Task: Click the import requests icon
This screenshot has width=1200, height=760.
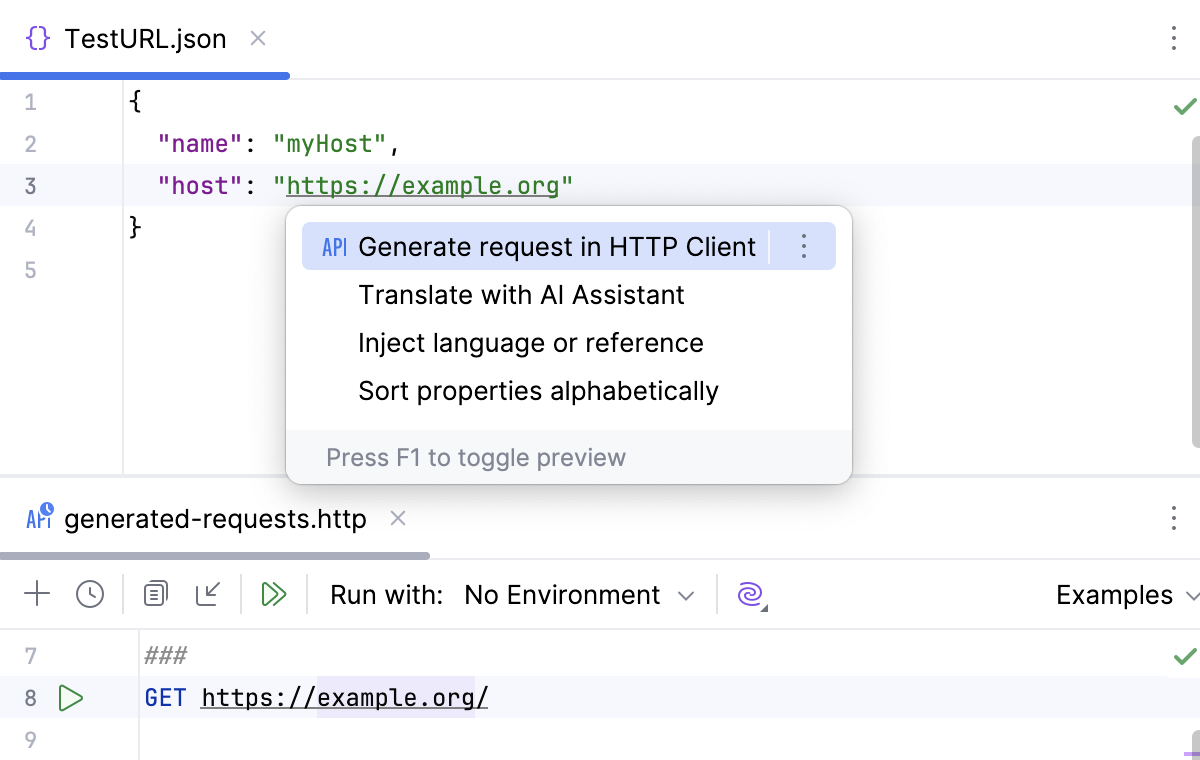Action: tap(209, 594)
